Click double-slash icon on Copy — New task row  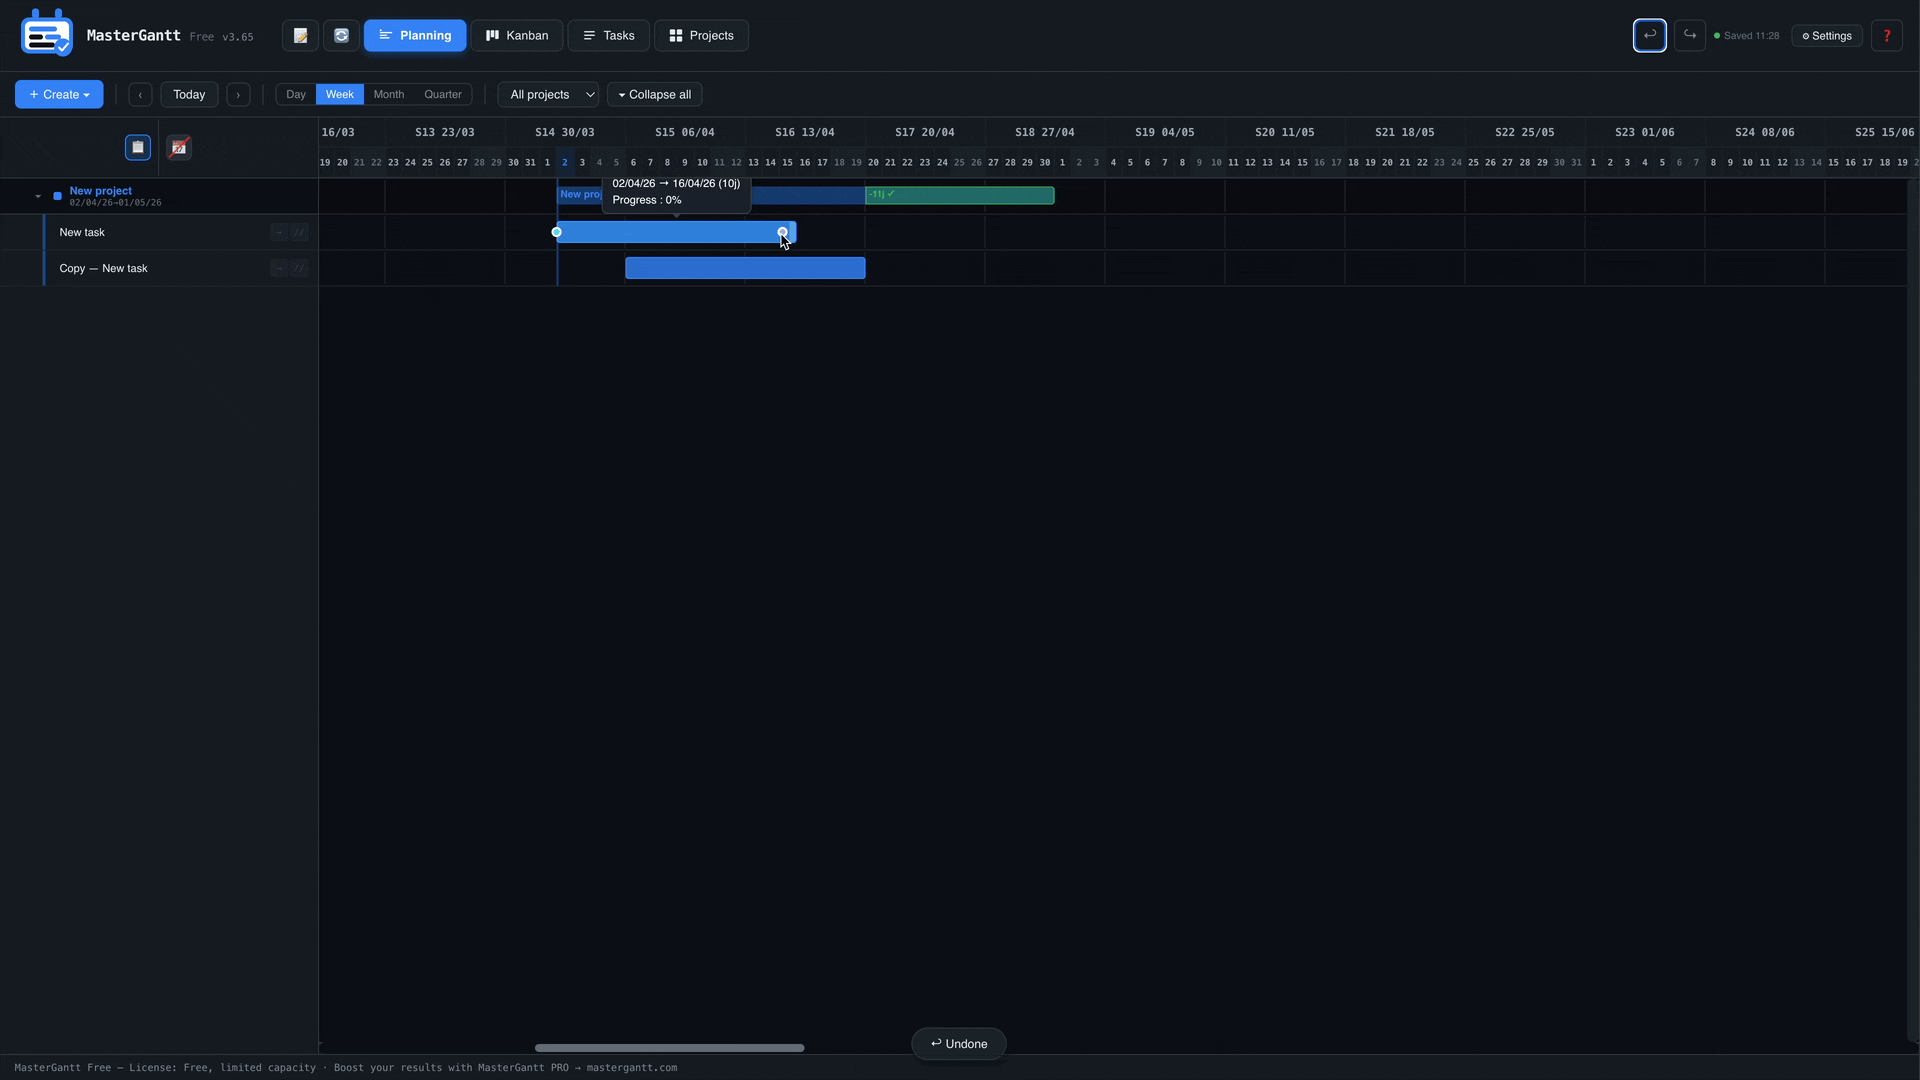coord(299,268)
